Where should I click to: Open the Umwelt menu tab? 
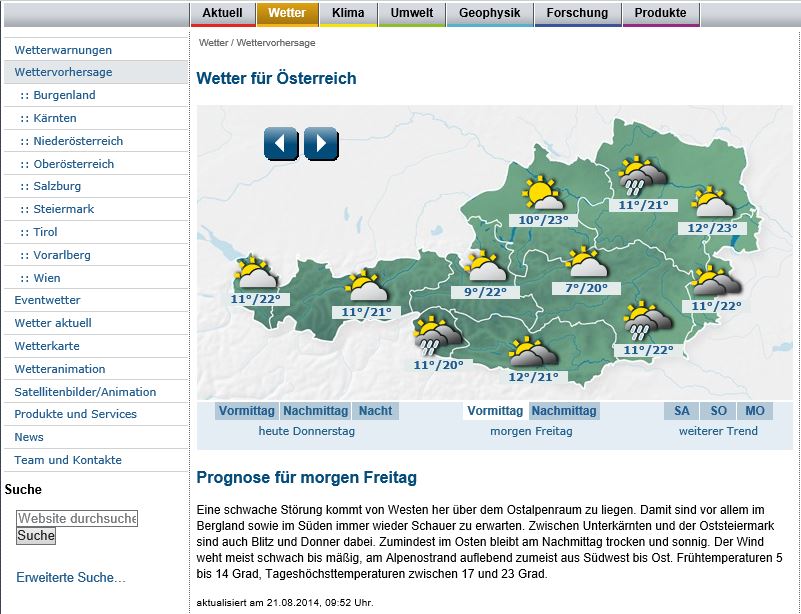click(412, 14)
